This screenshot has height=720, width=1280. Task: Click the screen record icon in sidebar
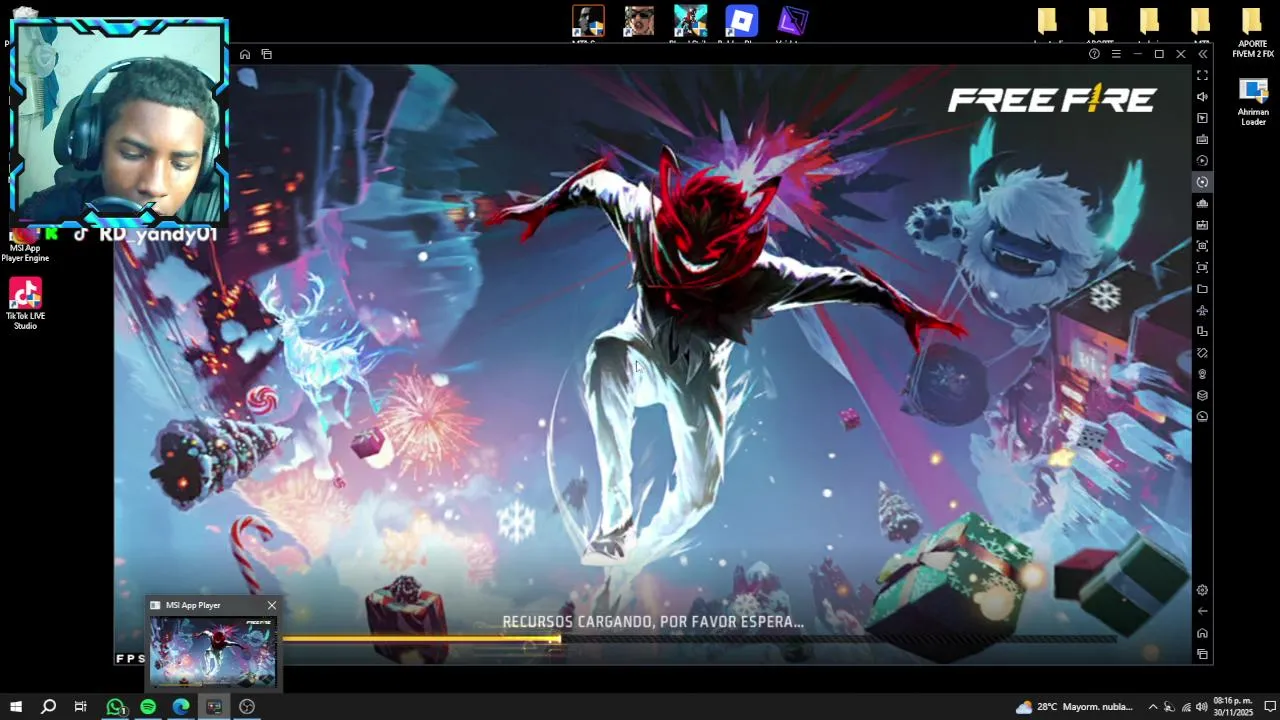point(1202,268)
